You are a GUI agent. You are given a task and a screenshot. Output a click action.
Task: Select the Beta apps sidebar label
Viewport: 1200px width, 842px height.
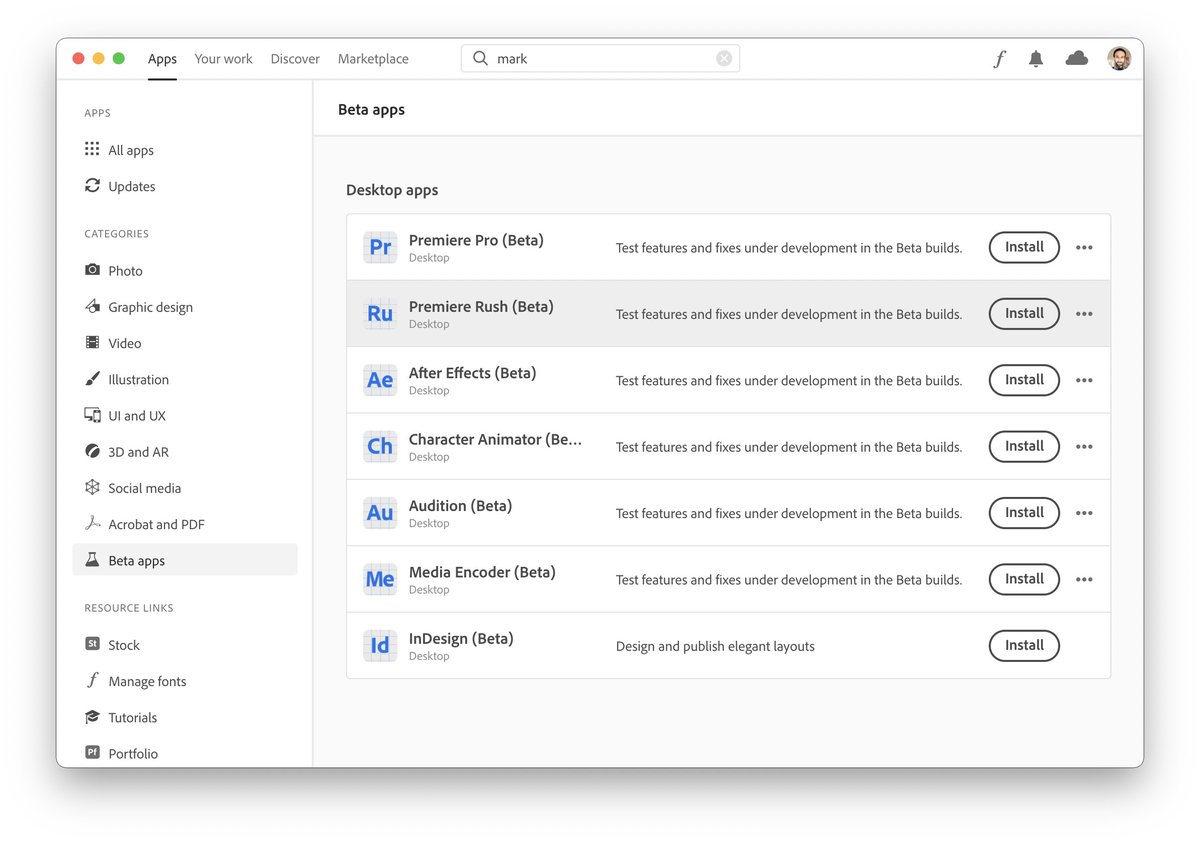pos(136,560)
